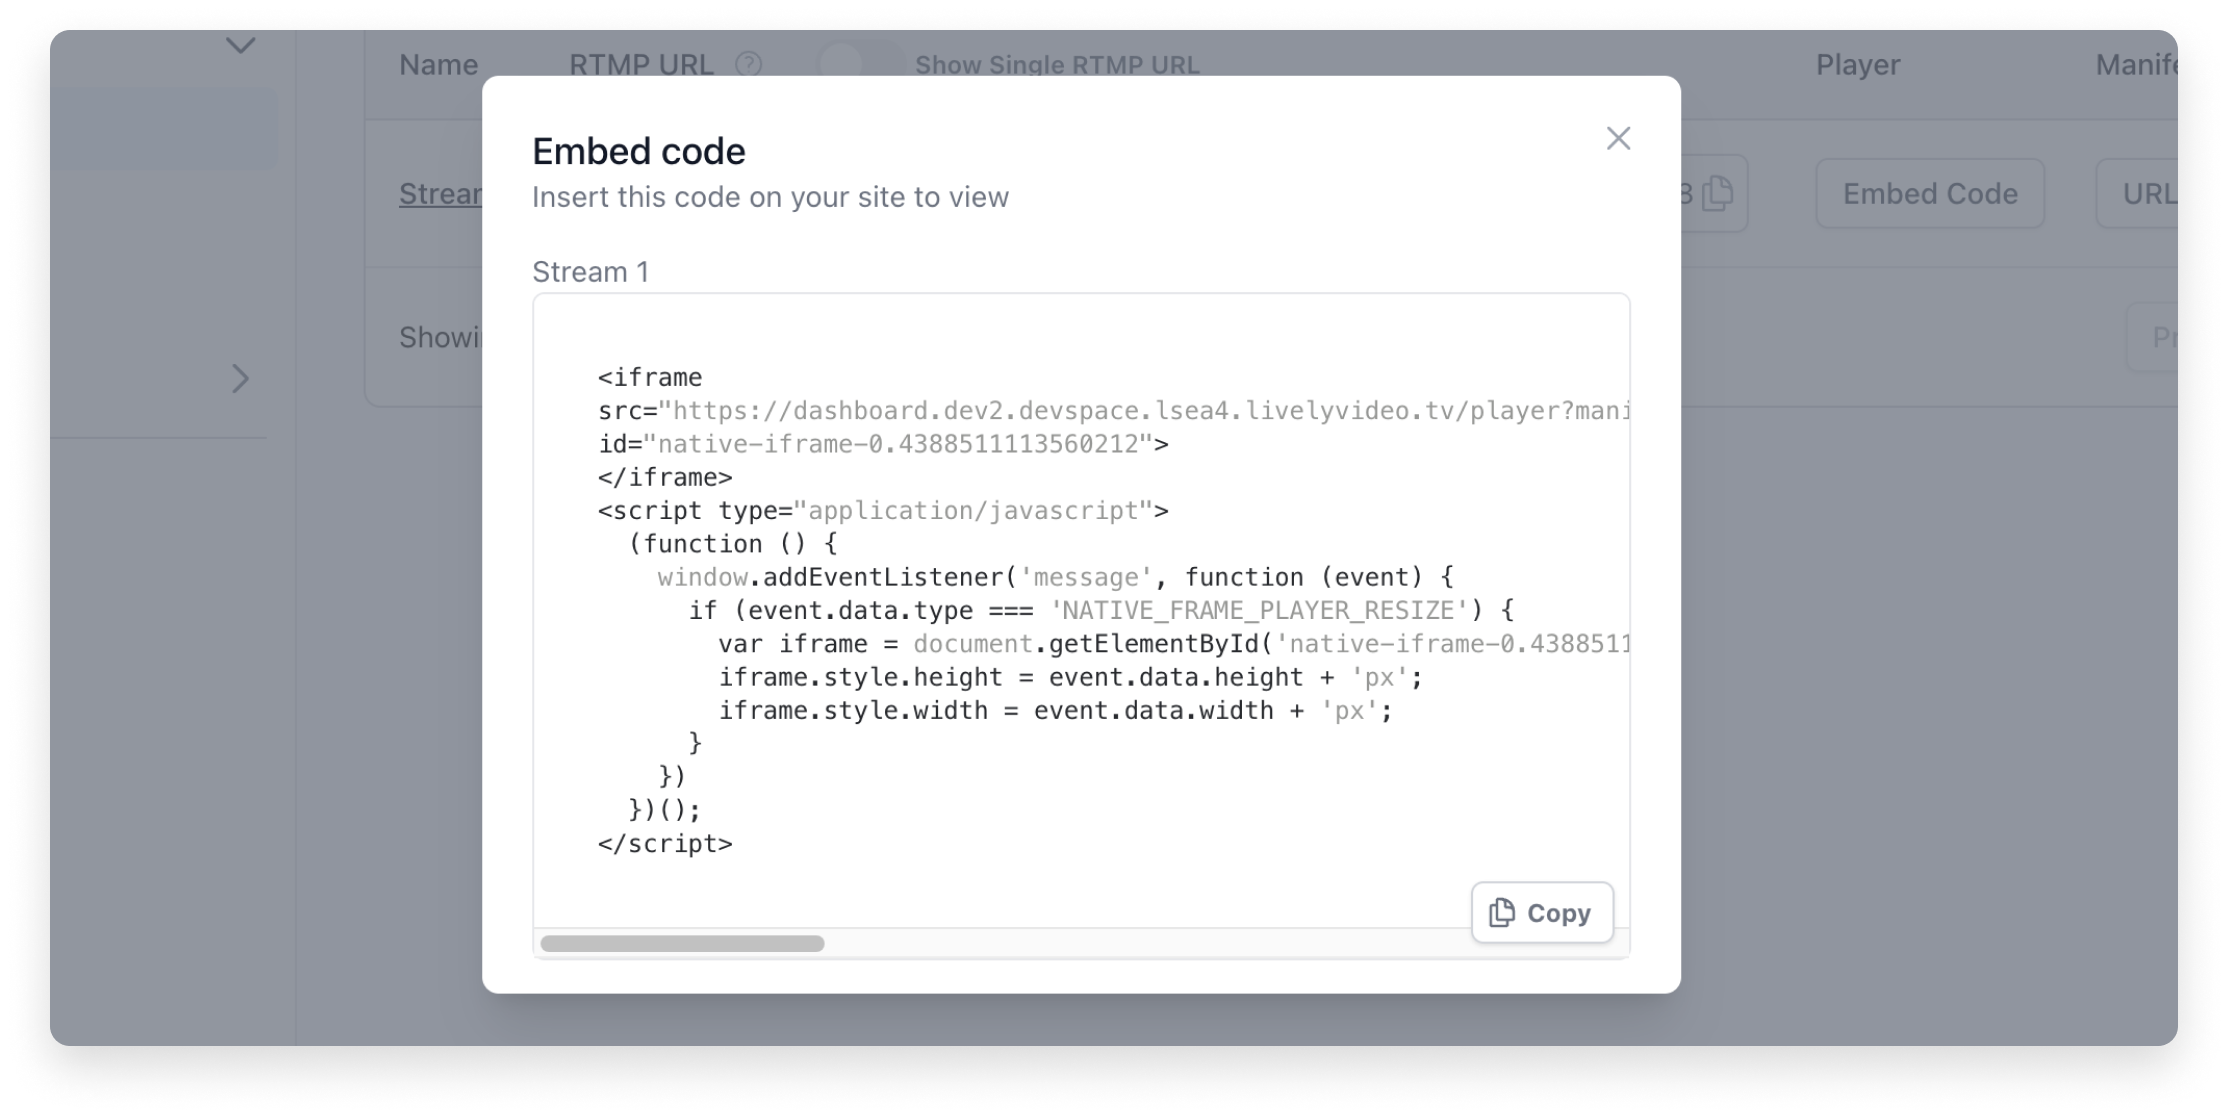This screenshot has width=2228, height=1116.
Task: Click the Manifest column header
Action: 2135,65
